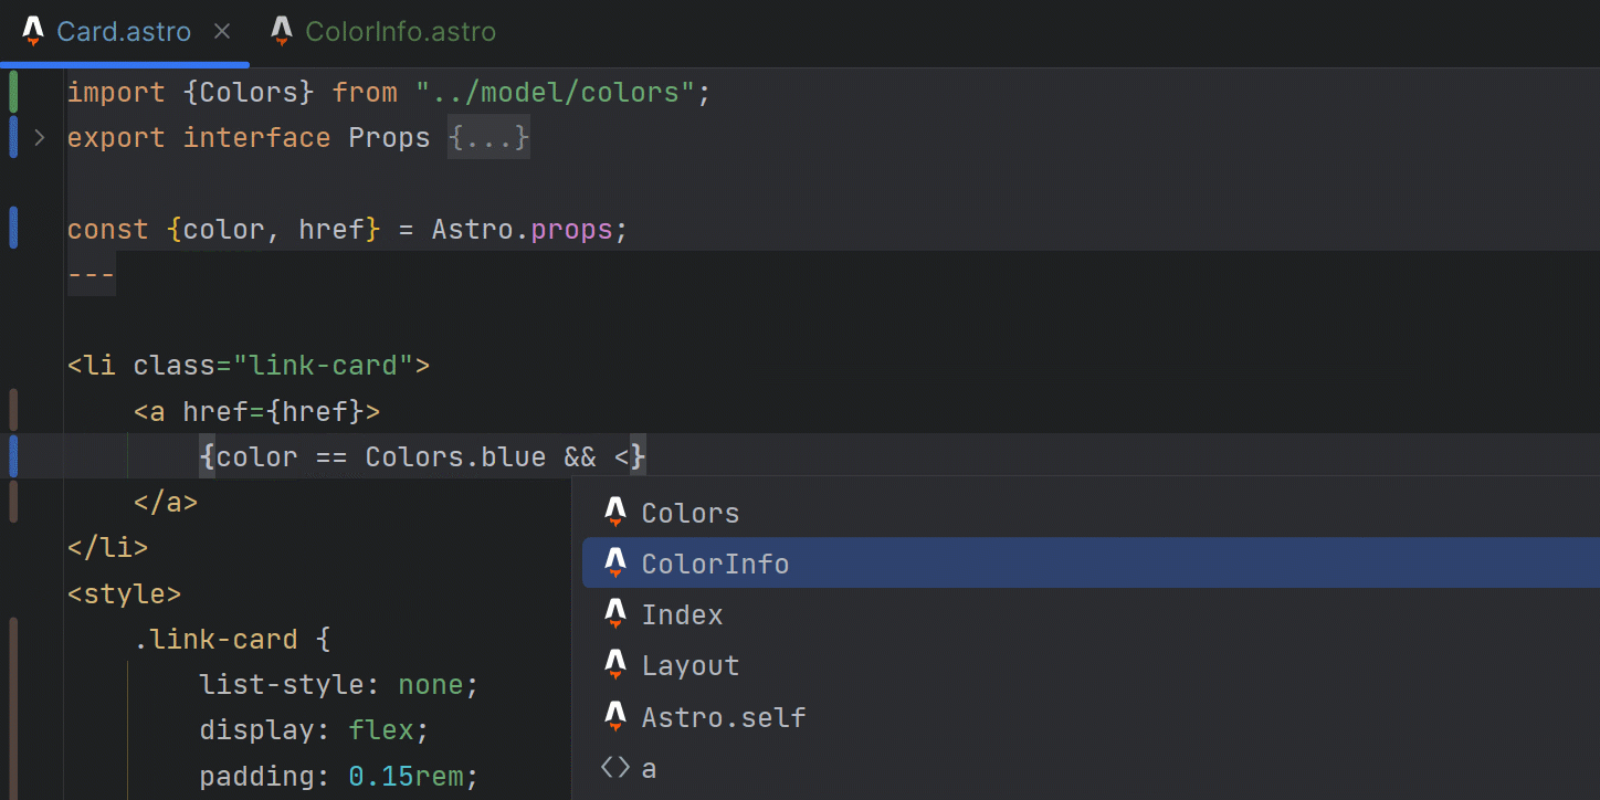This screenshot has height=800, width=1600.
Task: Click the <style> opening tag
Action: 124,593
